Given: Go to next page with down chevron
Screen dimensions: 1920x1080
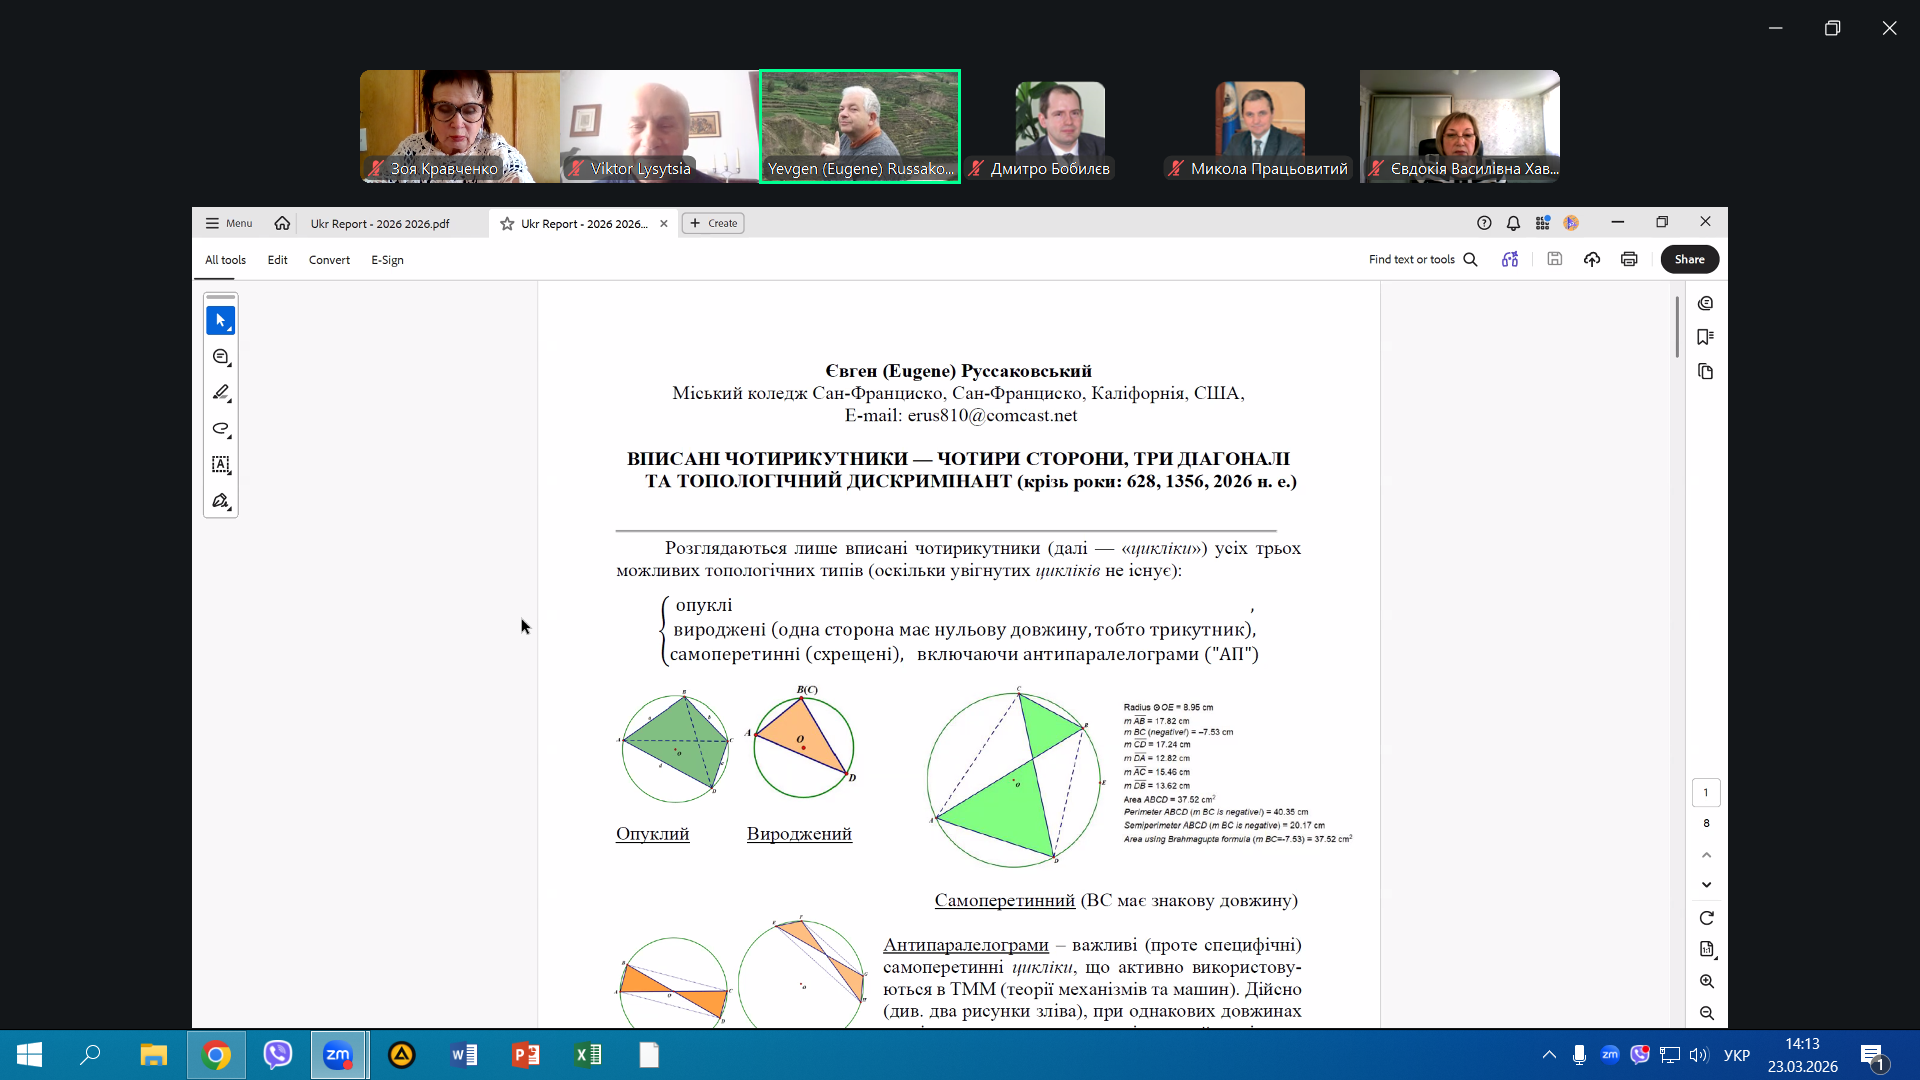Looking at the screenshot, I should [x=1706, y=885].
